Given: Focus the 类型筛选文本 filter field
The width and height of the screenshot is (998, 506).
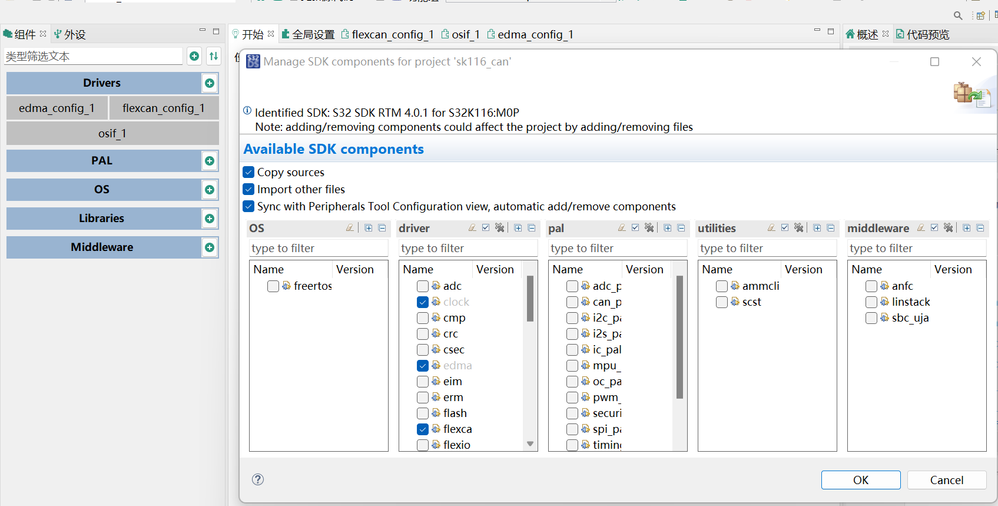Looking at the screenshot, I should (94, 56).
